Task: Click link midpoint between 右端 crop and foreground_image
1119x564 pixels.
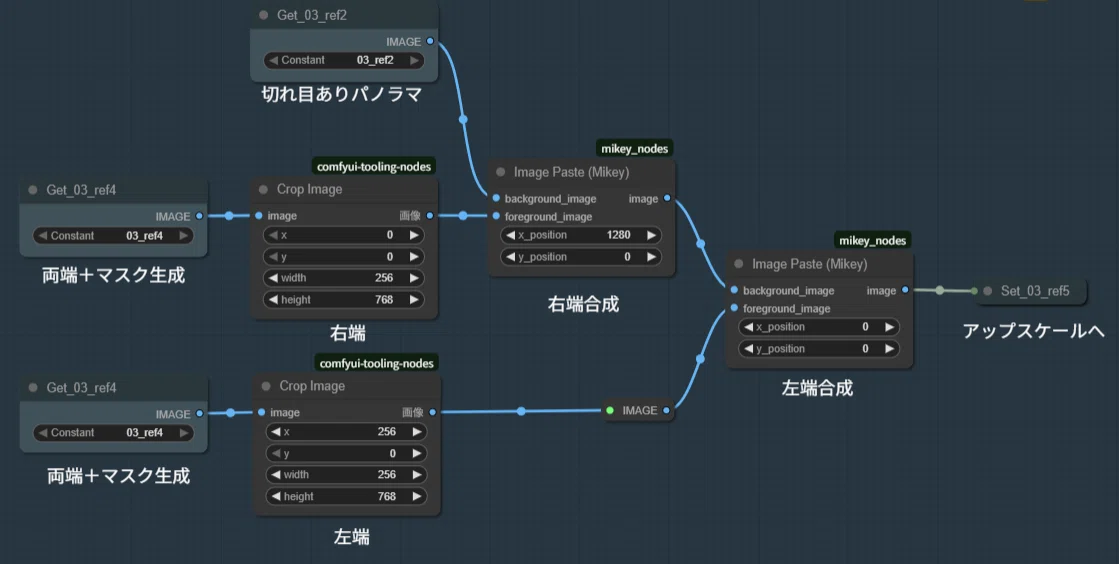Action: (463, 216)
